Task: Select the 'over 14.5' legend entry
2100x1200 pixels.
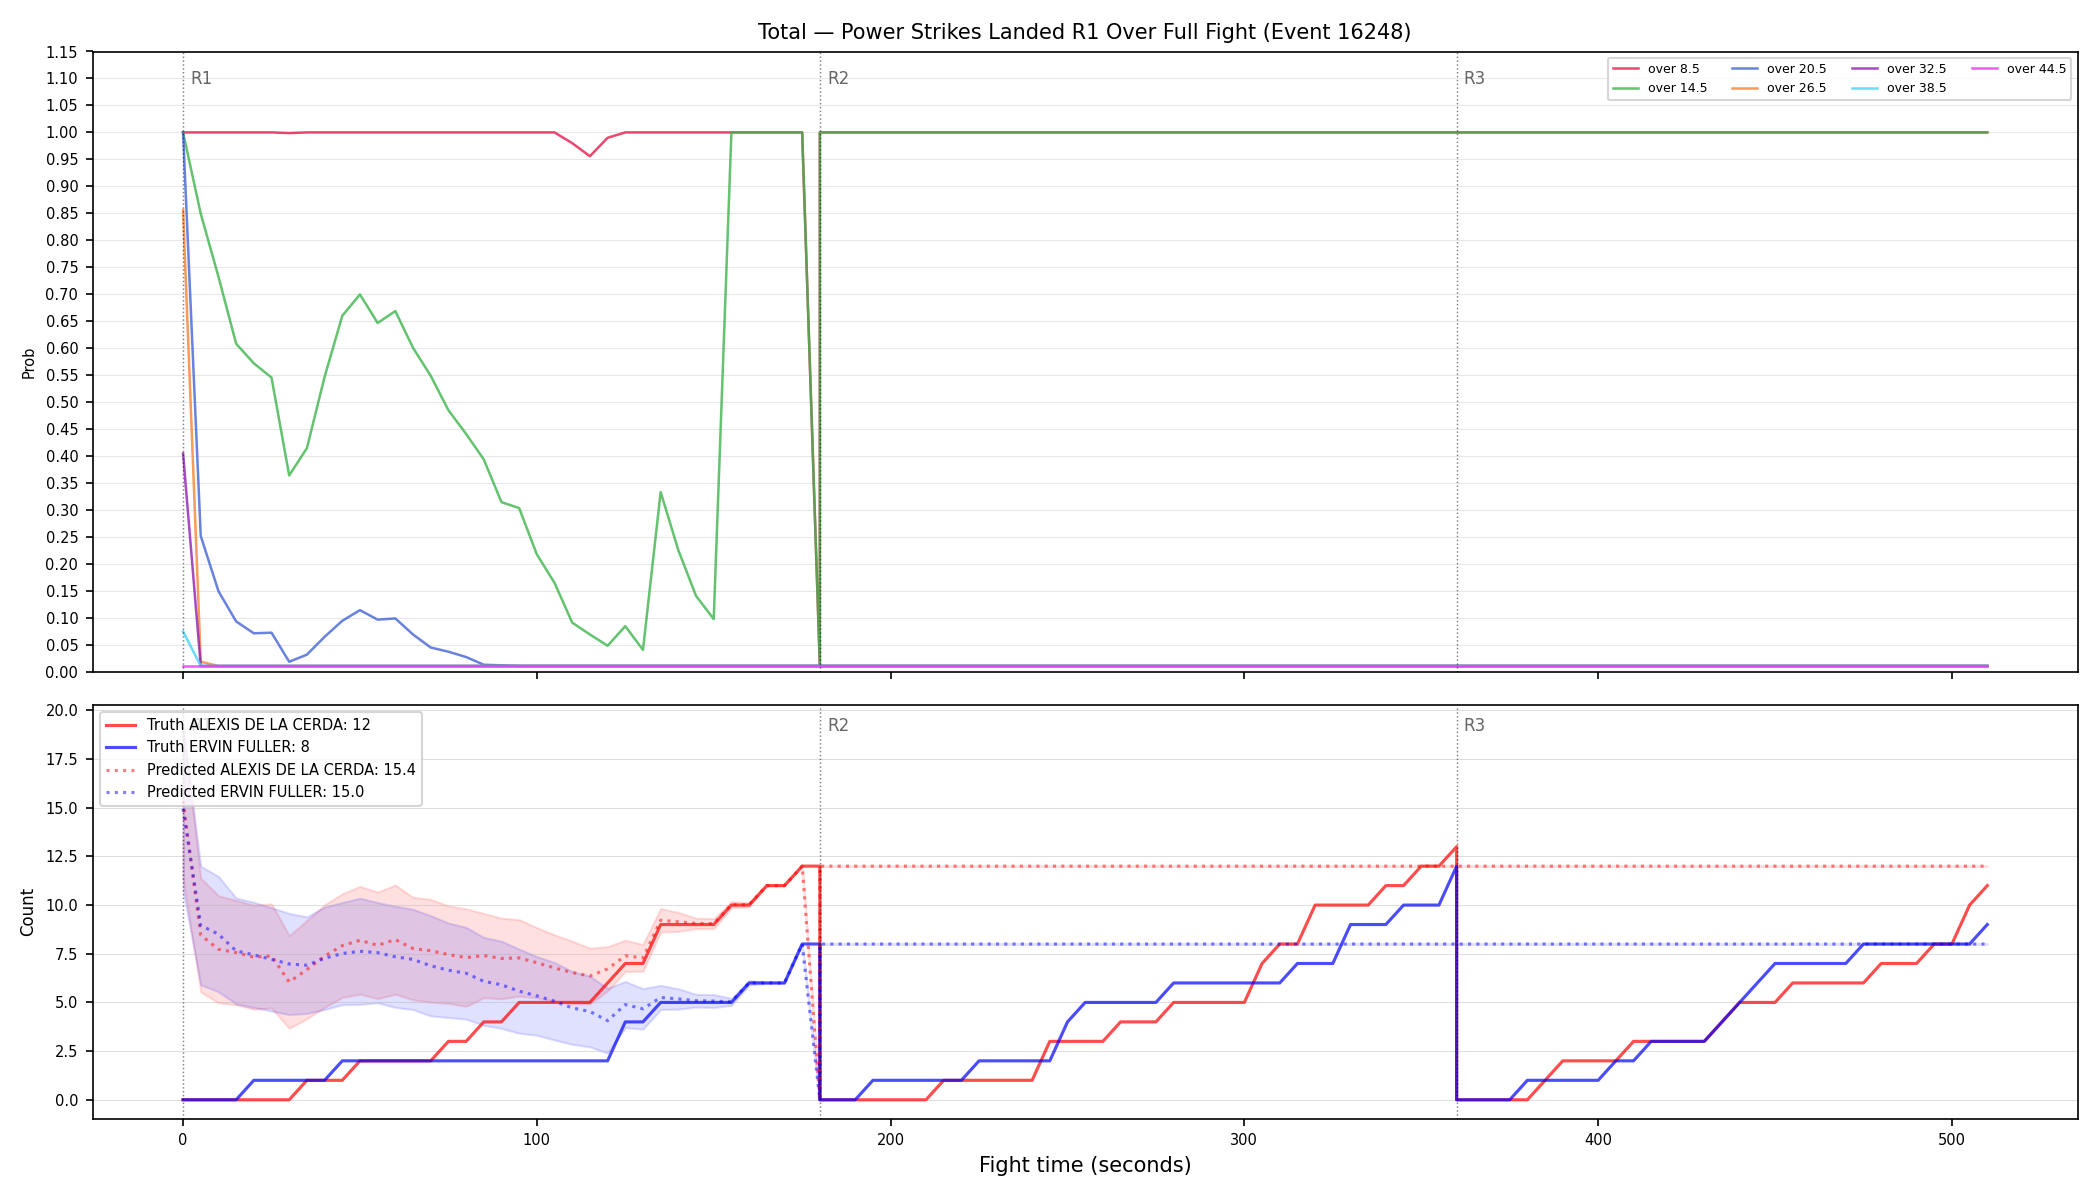Action: click(x=1660, y=88)
